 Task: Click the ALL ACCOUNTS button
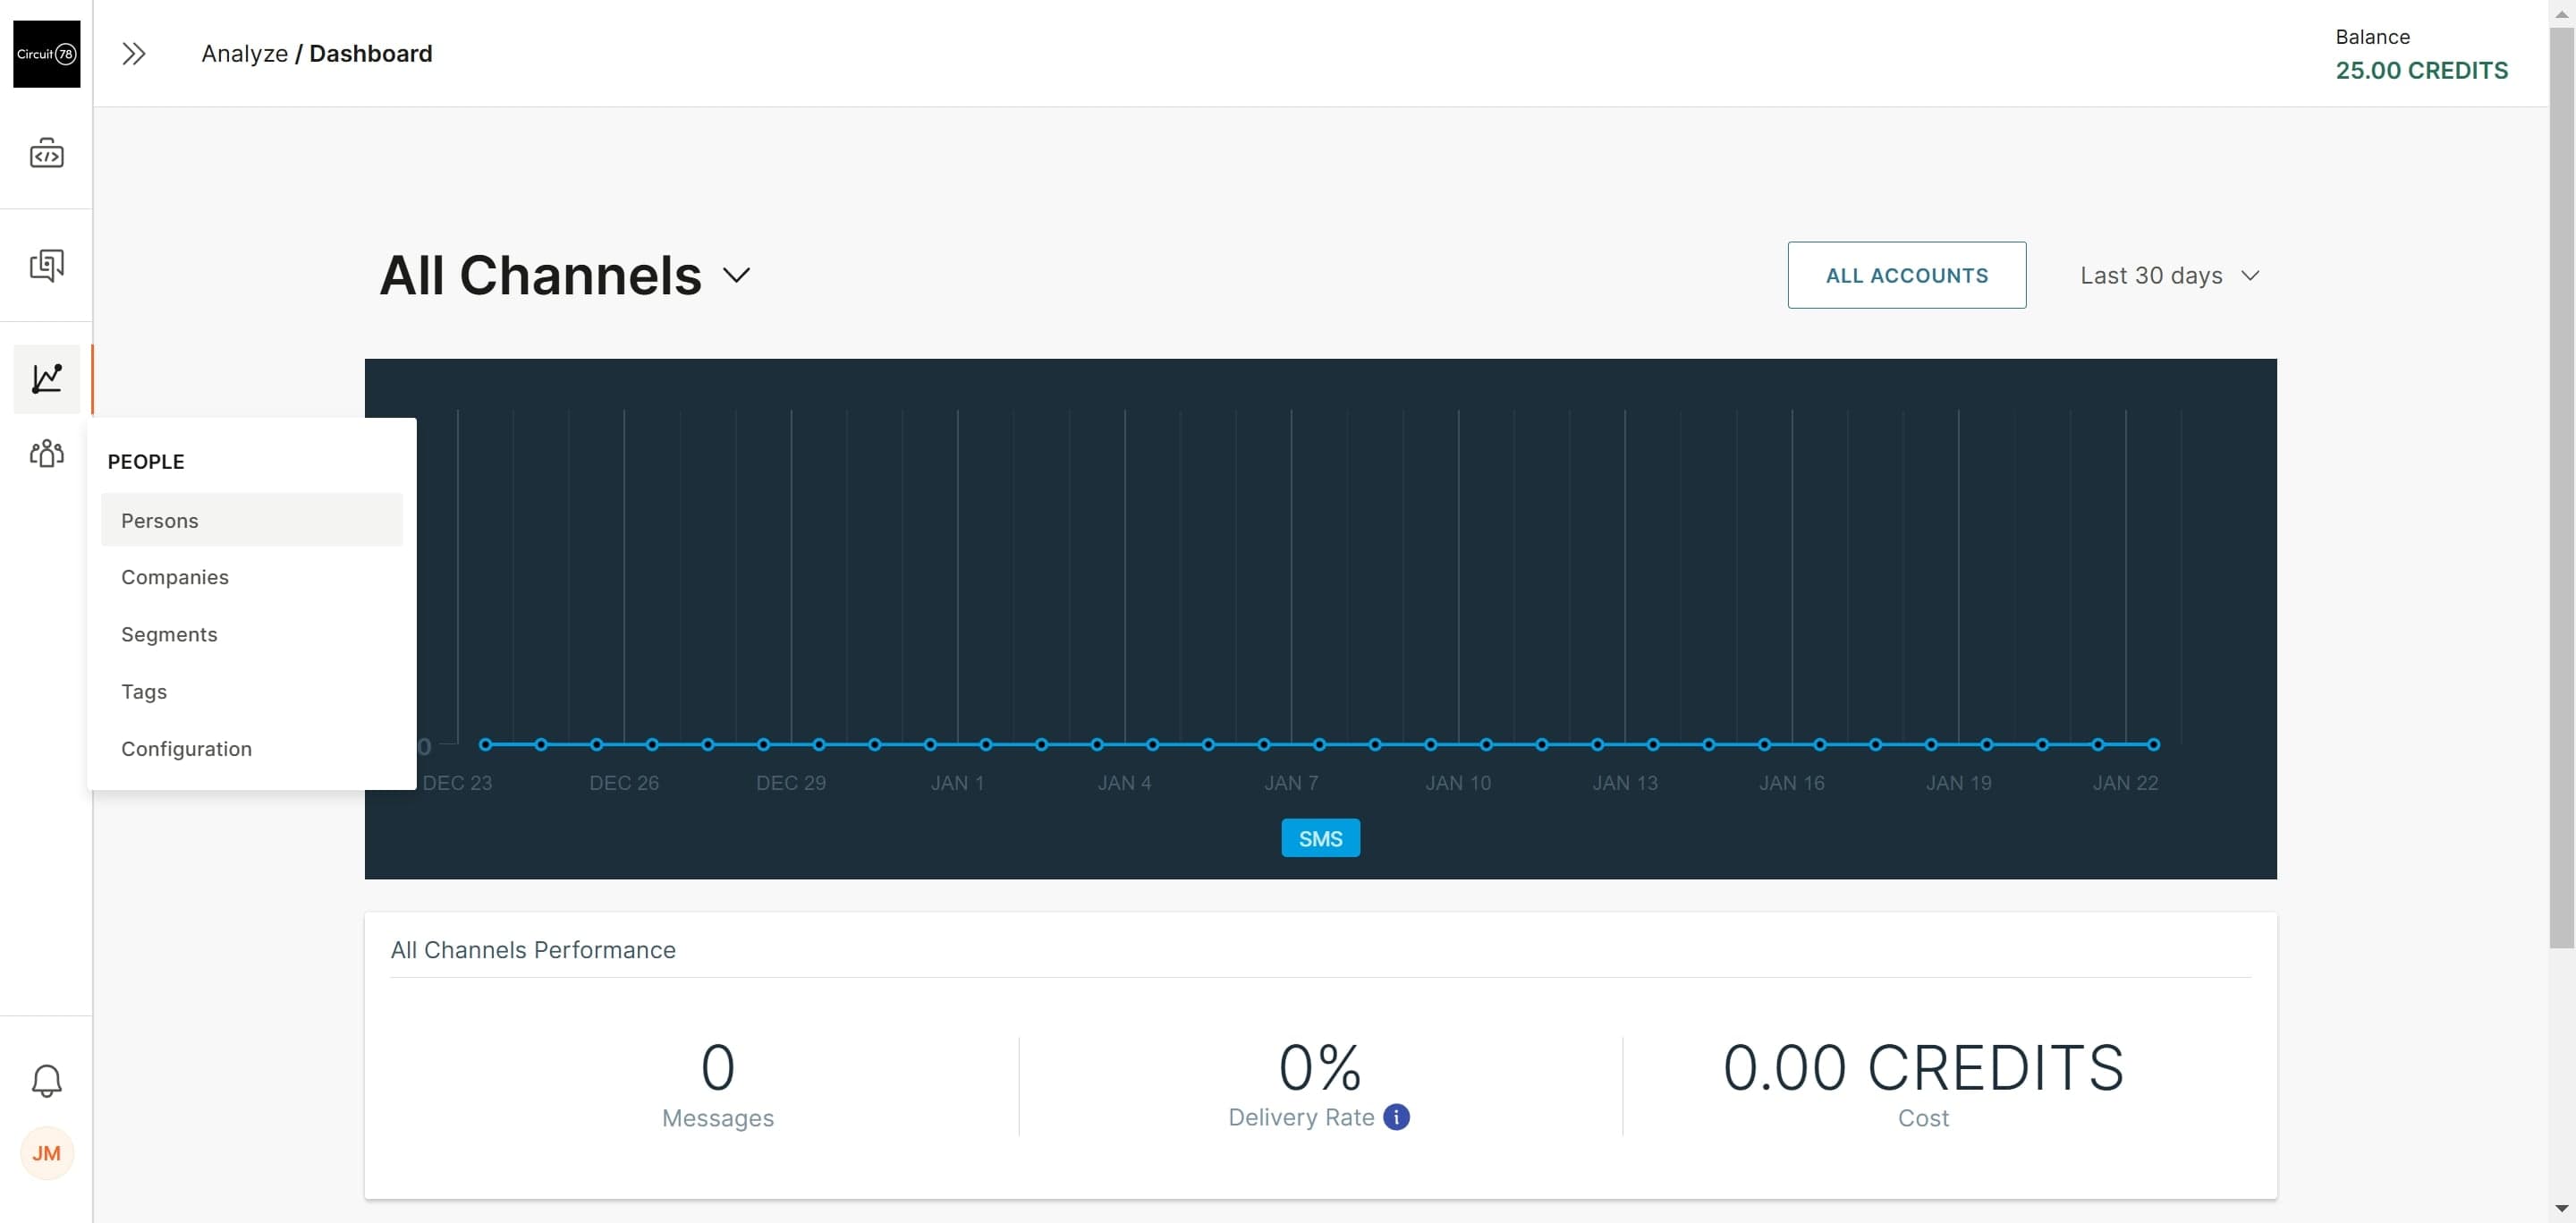1906,275
